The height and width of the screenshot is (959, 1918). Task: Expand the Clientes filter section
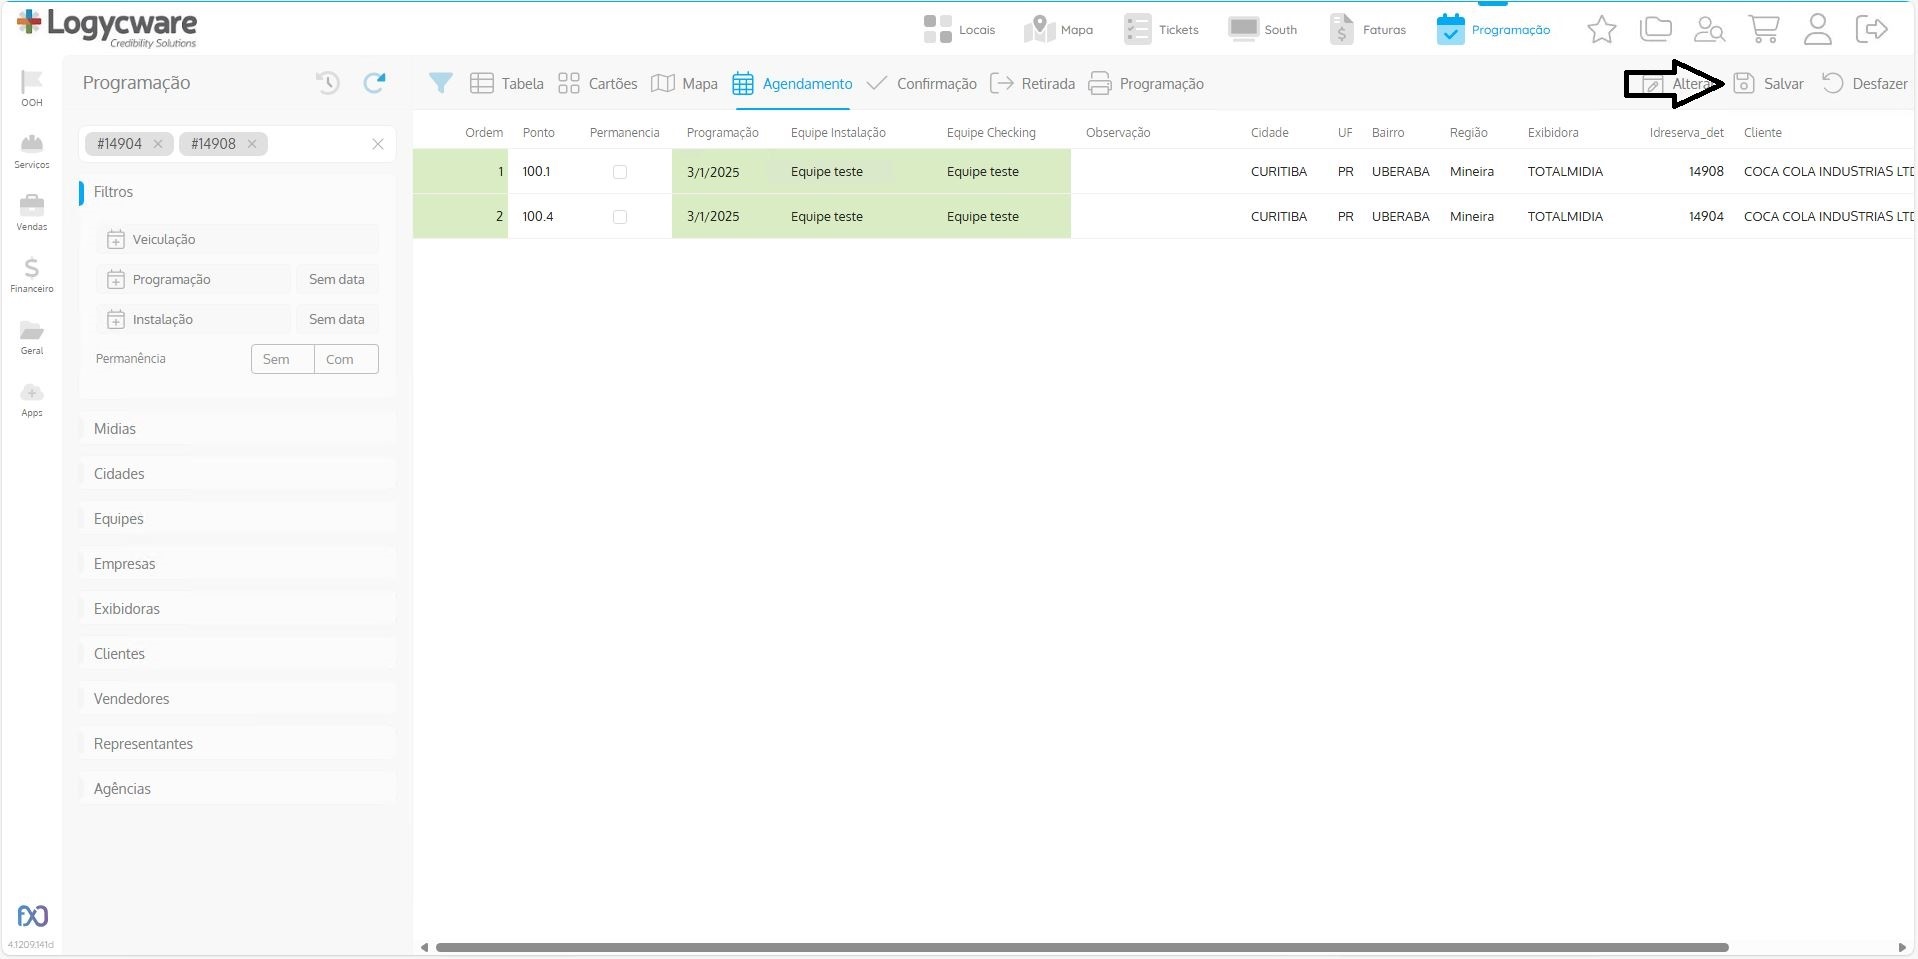(x=238, y=654)
